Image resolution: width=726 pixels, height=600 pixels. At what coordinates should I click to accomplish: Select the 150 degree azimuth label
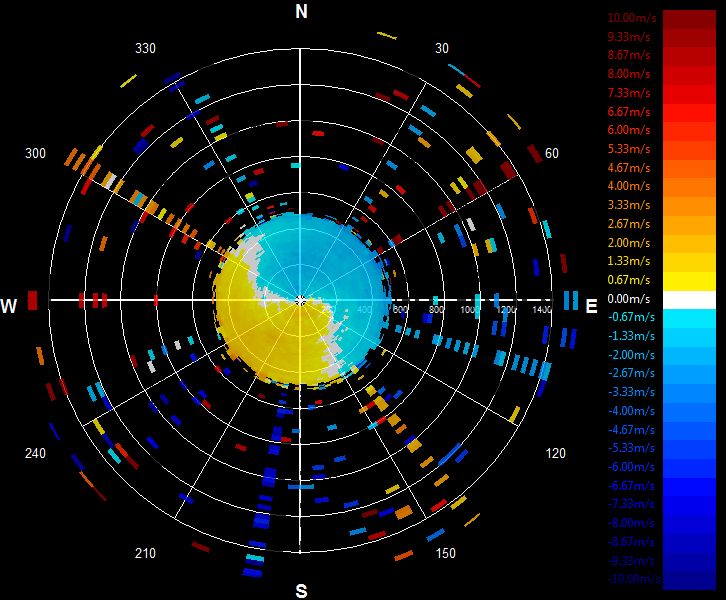[445, 553]
